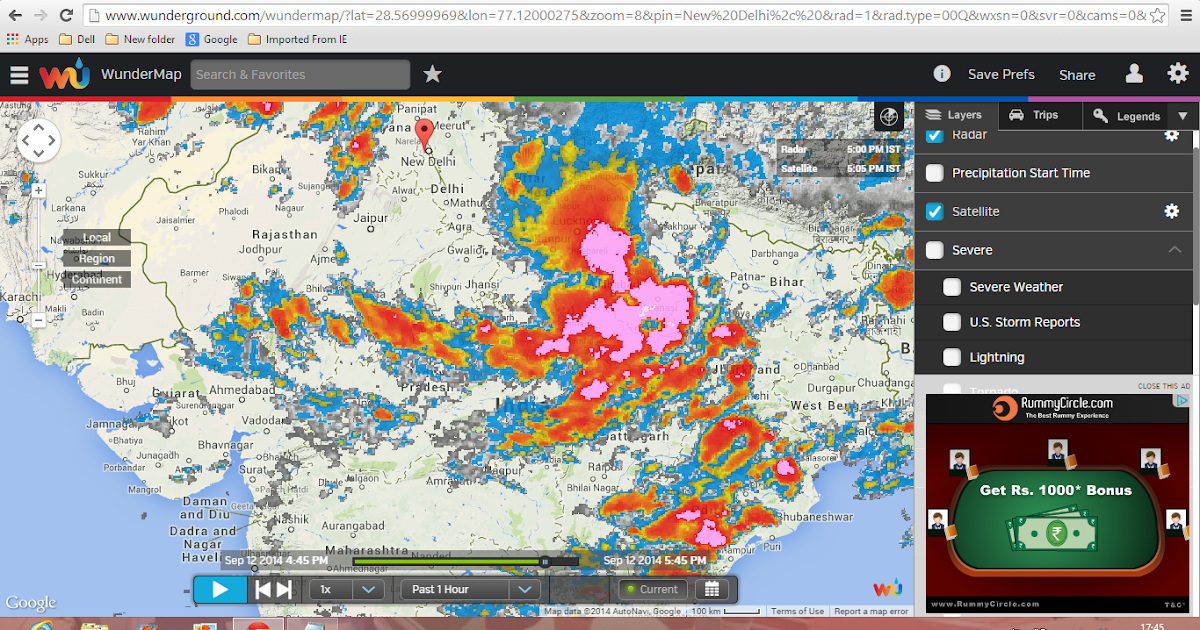Uncheck the Radar layer checkbox

coord(935,135)
